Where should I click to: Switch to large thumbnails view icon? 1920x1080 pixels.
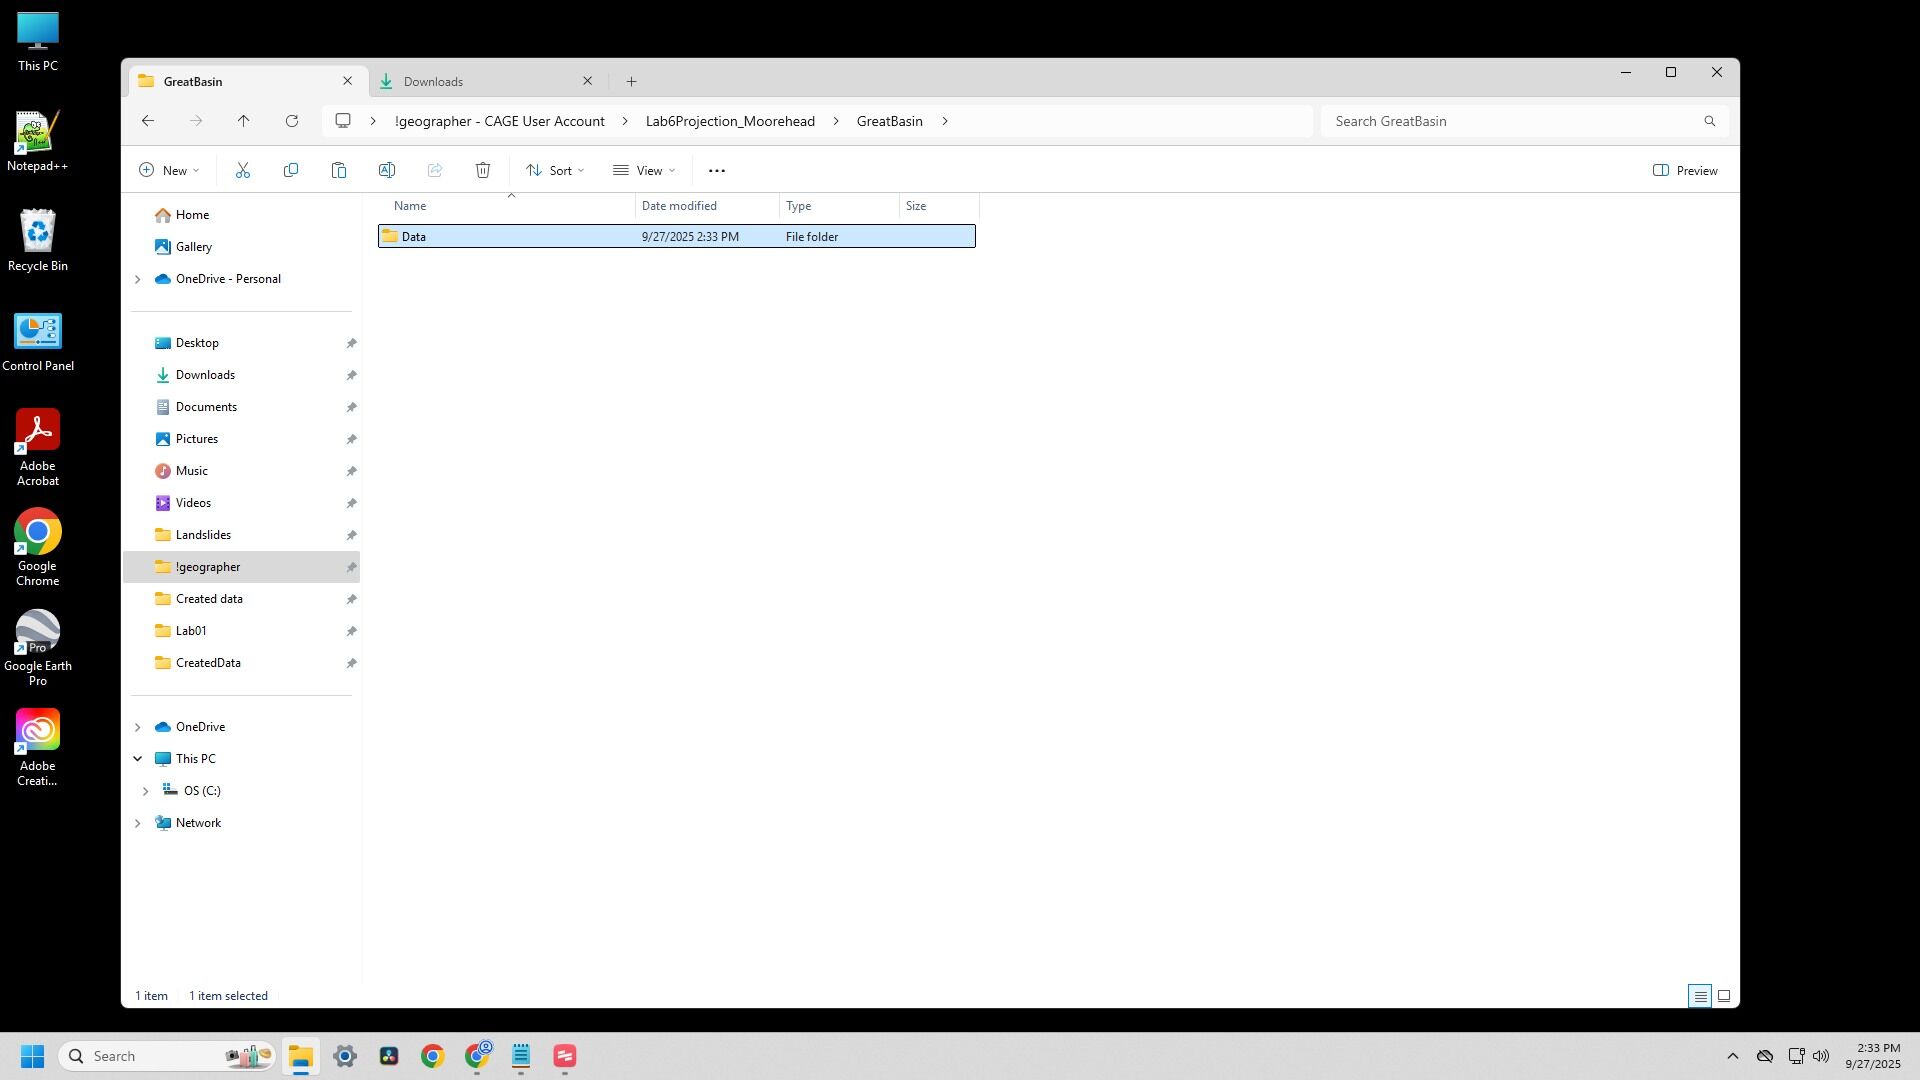coord(1724,996)
